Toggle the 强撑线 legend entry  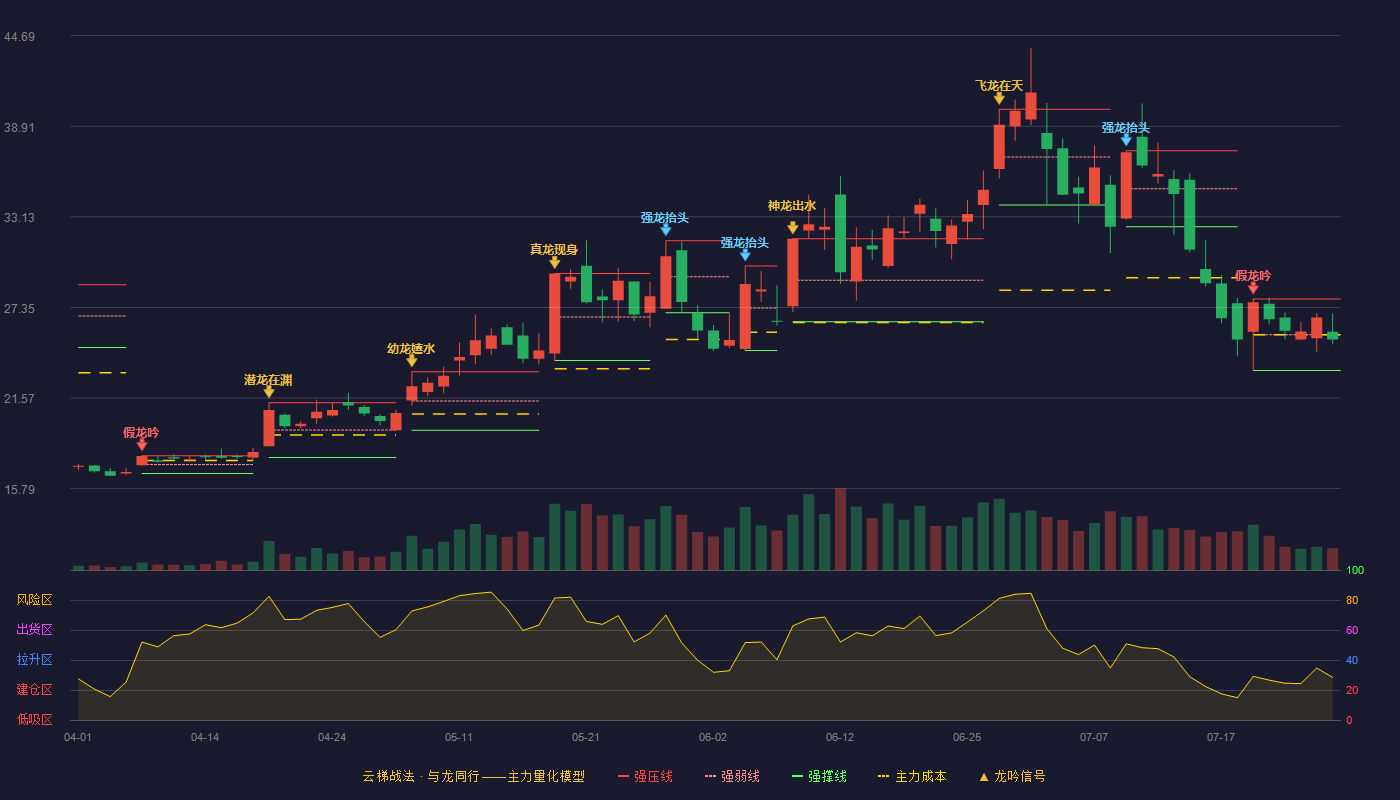pos(819,776)
